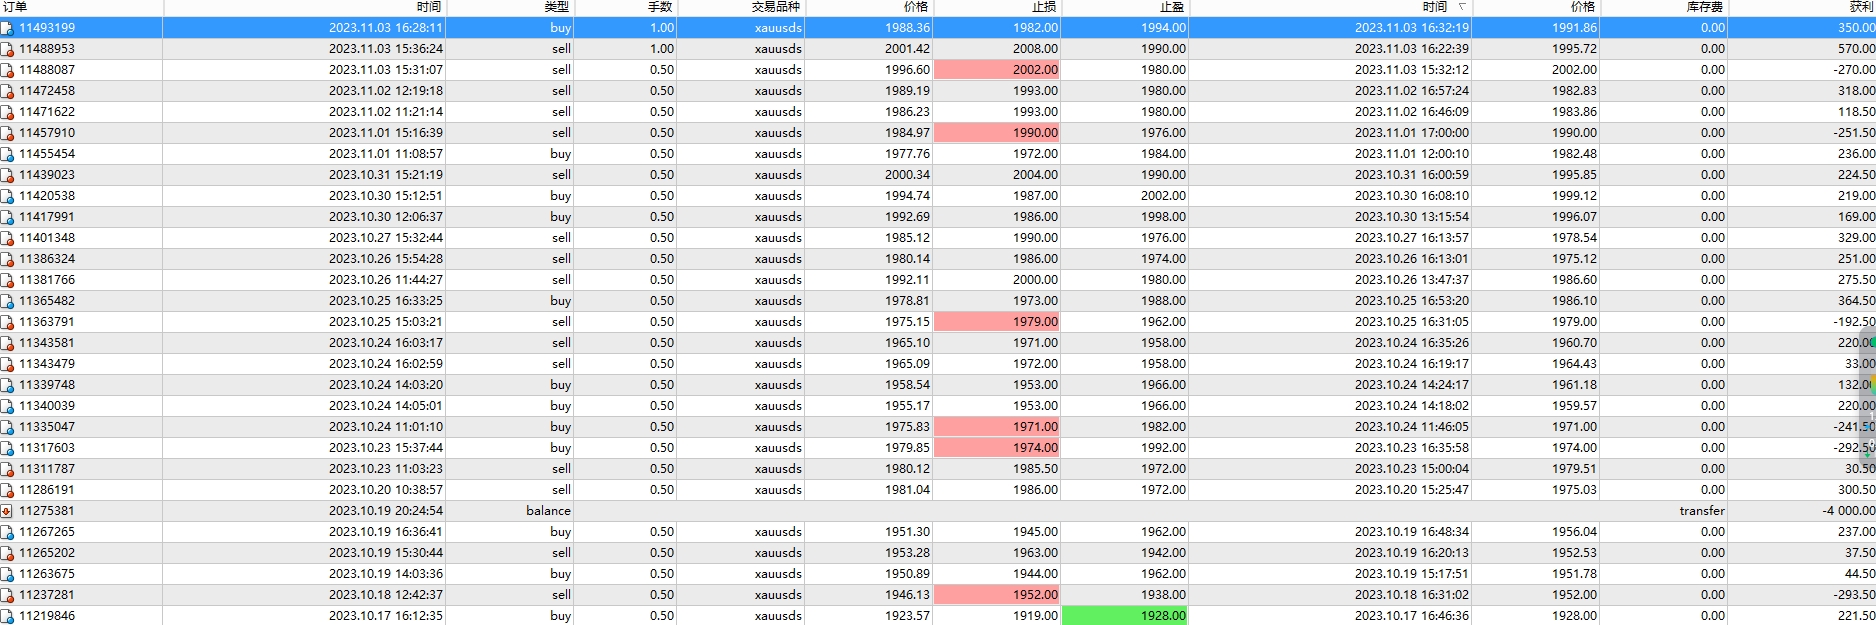The width and height of the screenshot is (1876, 625).
Task: Select the open time 2023.10.19 16:36:41
Action: [x=386, y=532]
